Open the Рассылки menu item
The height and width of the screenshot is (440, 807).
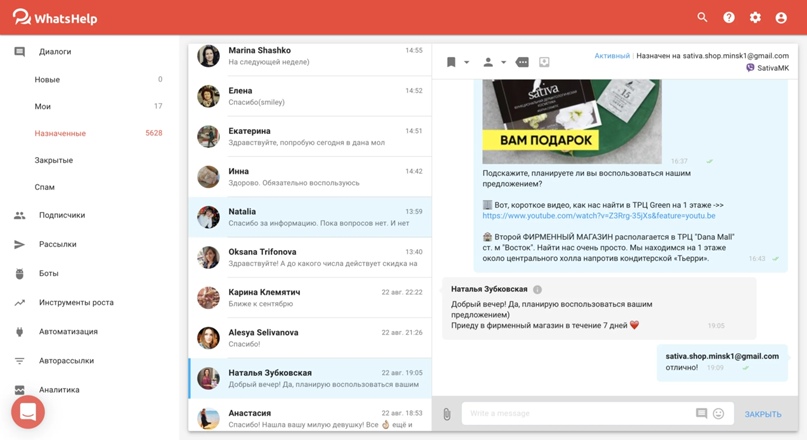[57, 244]
